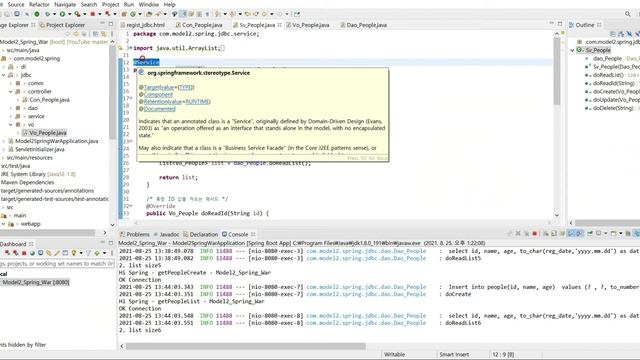The height and width of the screenshot is (360, 640).
Task: Click the Console horizontal scrollbar thumb
Action: [246, 346]
